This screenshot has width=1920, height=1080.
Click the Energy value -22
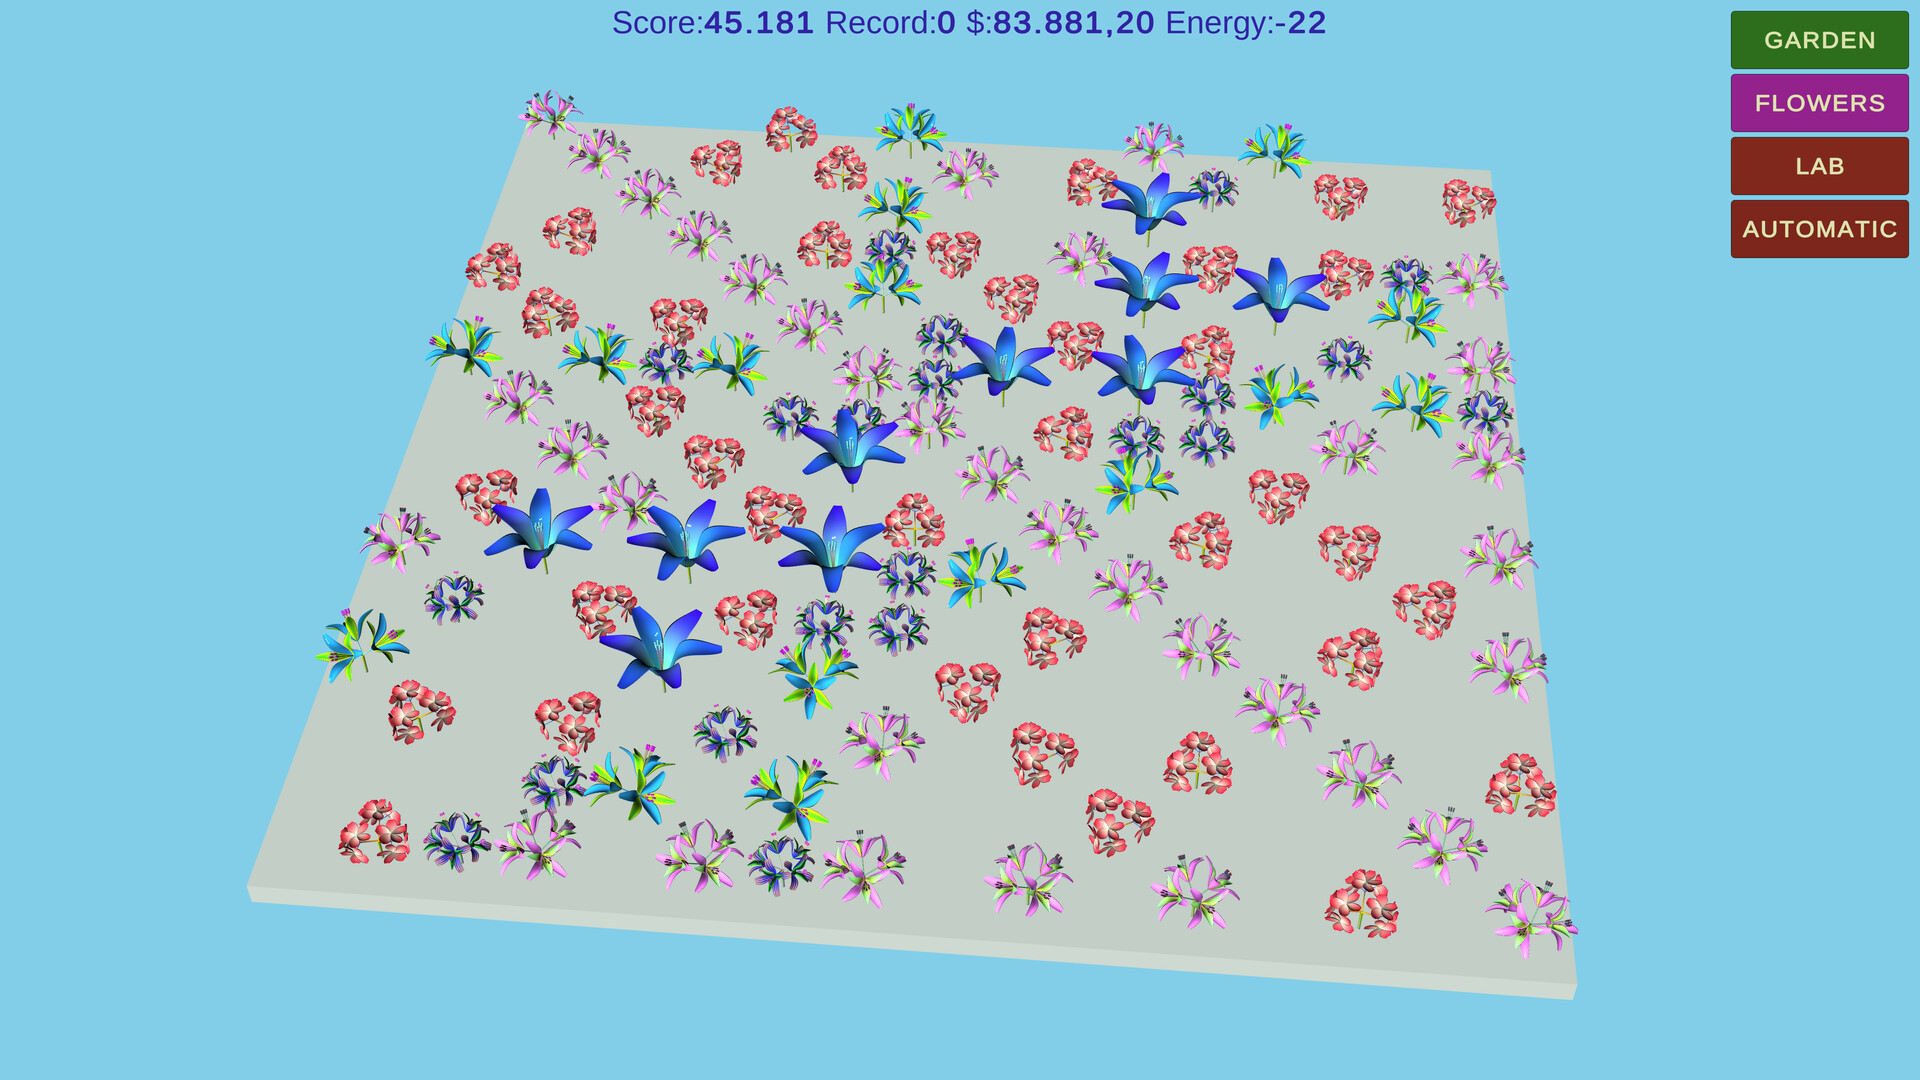(x=1300, y=23)
